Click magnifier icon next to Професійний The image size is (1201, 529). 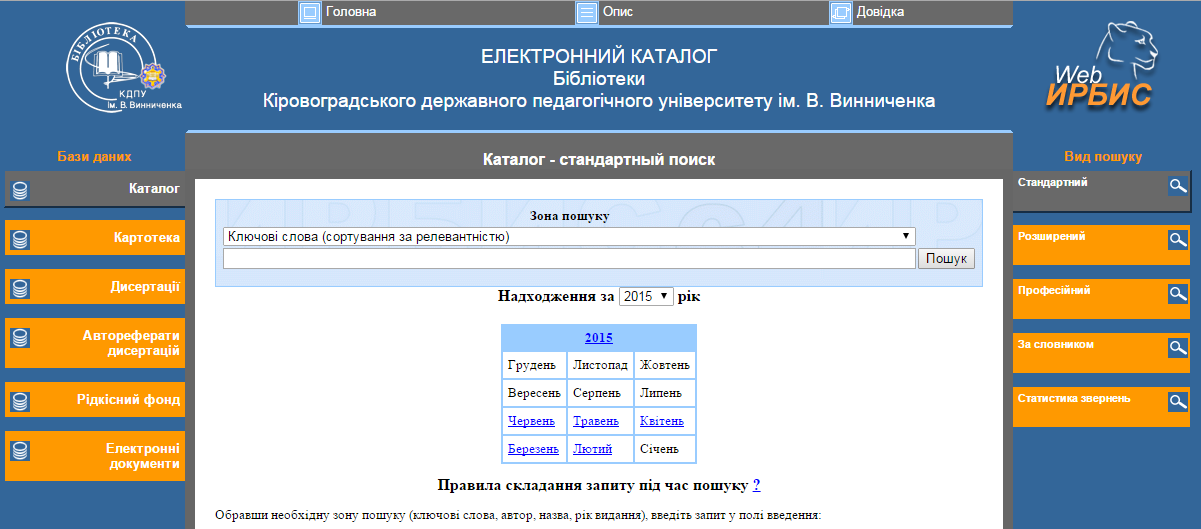1178,294
